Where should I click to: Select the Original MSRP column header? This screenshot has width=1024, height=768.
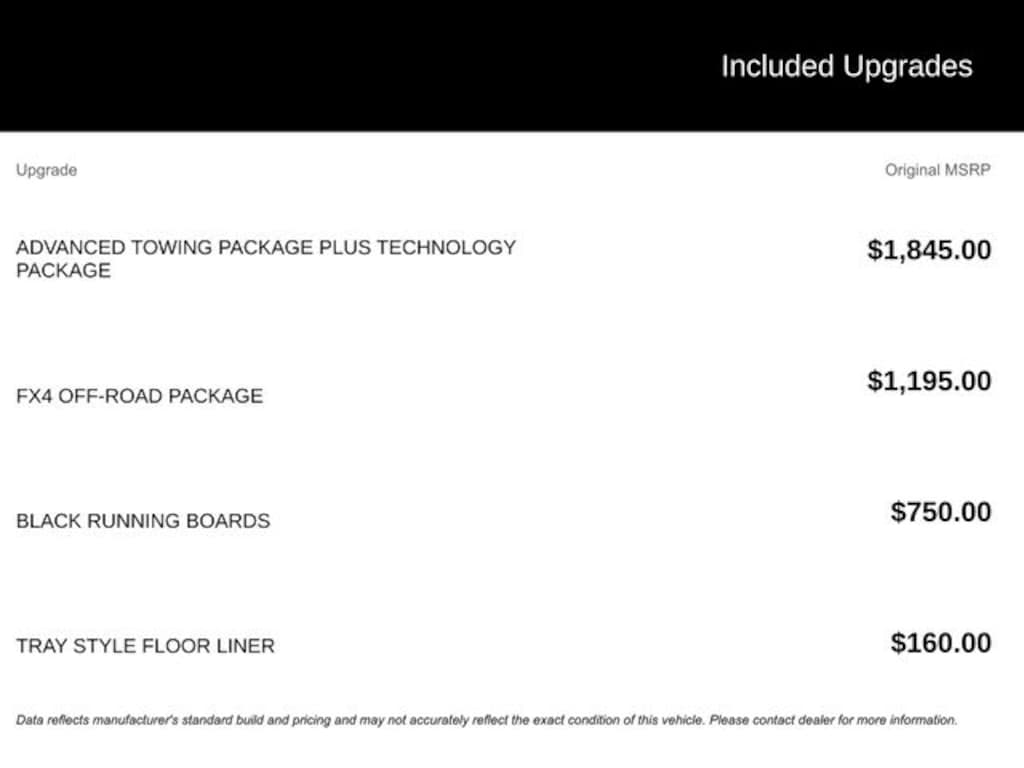point(938,170)
